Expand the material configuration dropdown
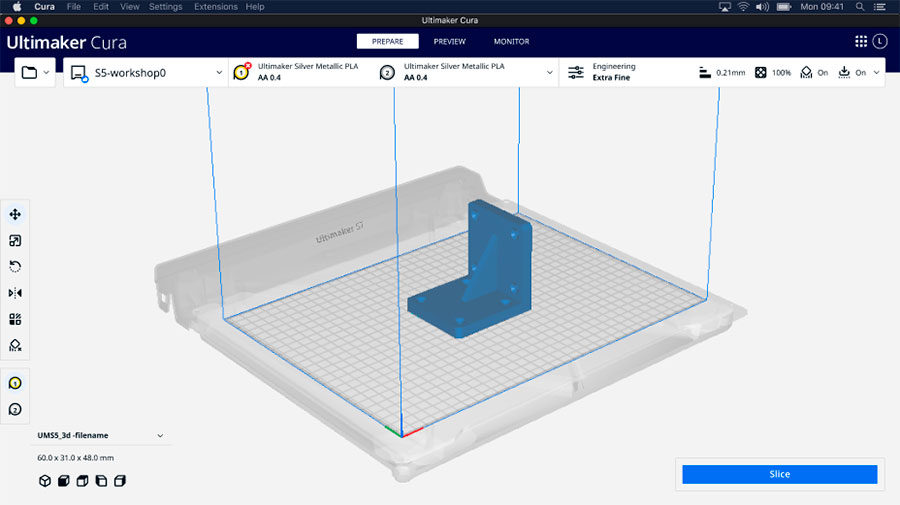The width and height of the screenshot is (900, 505). (549, 73)
